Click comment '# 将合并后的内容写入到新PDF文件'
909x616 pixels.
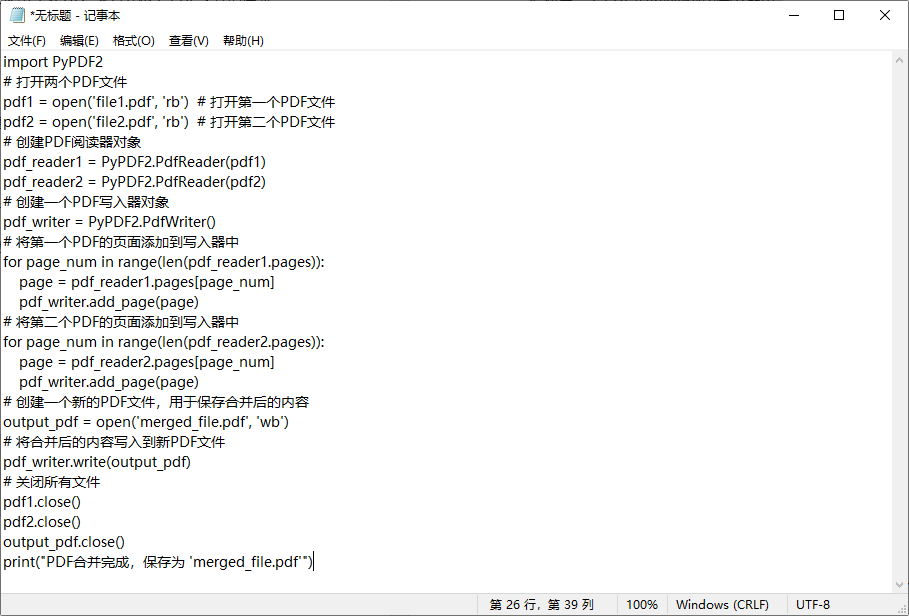click(114, 442)
